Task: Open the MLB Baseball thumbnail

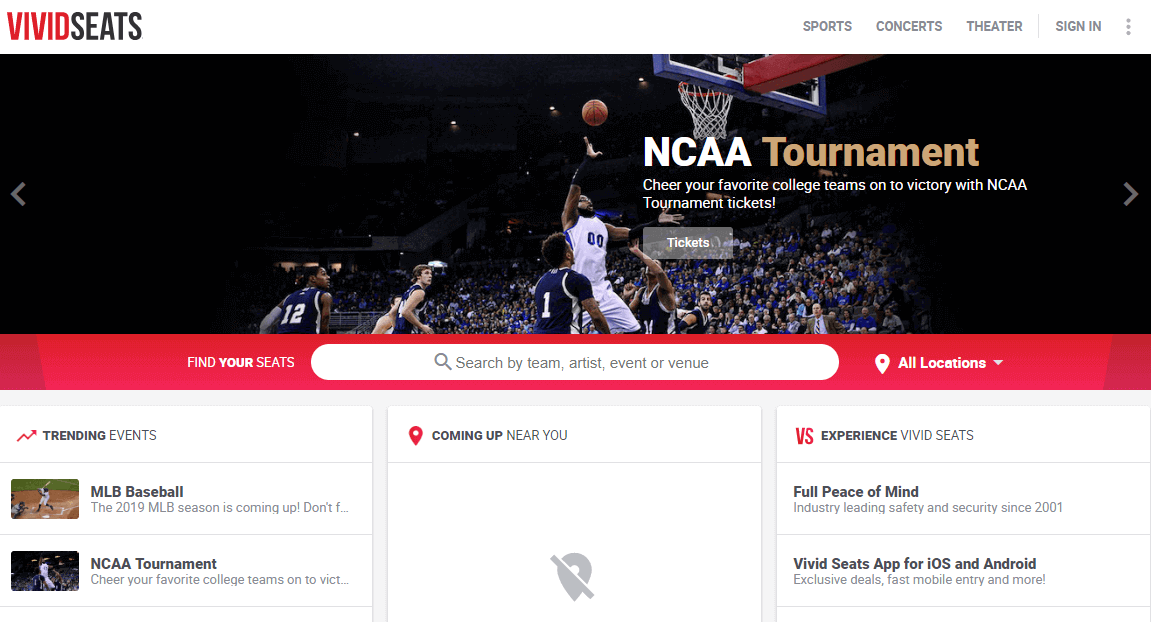Action: tap(45, 499)
